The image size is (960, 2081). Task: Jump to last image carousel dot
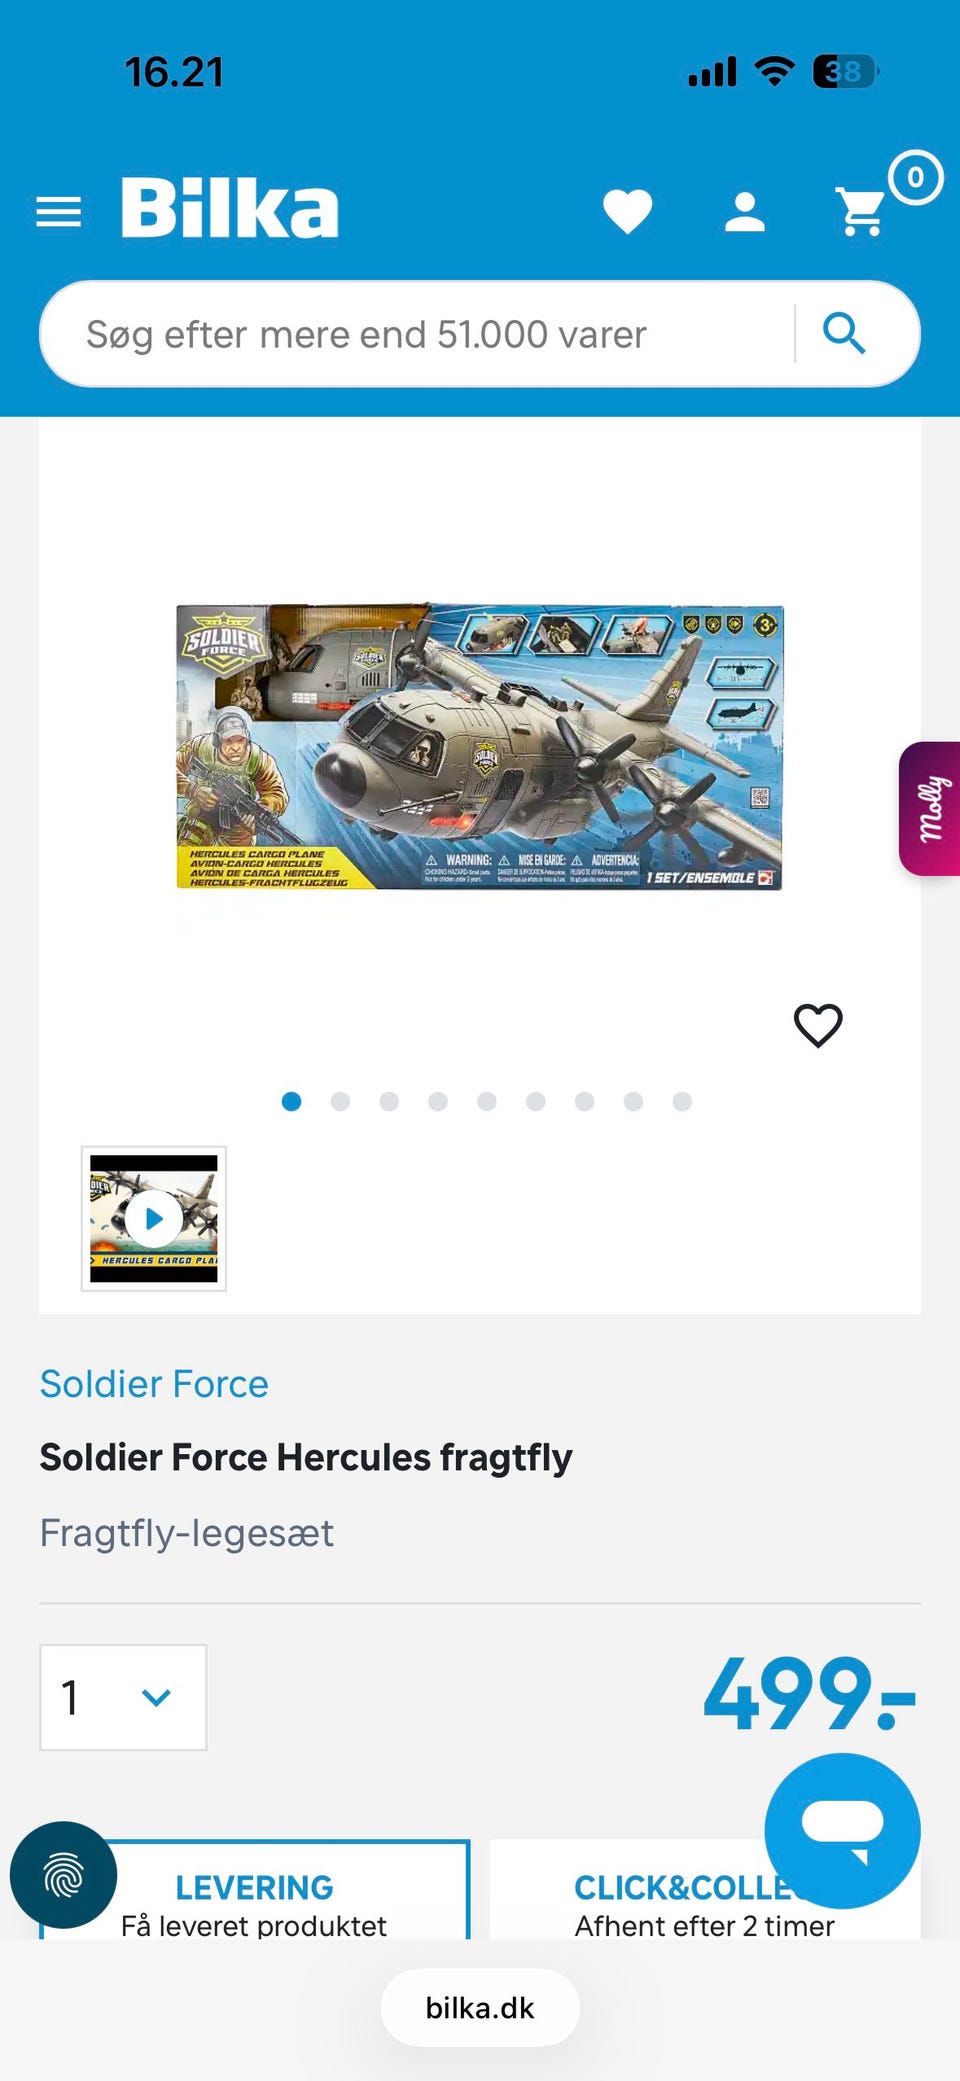tap(682, 1101)
